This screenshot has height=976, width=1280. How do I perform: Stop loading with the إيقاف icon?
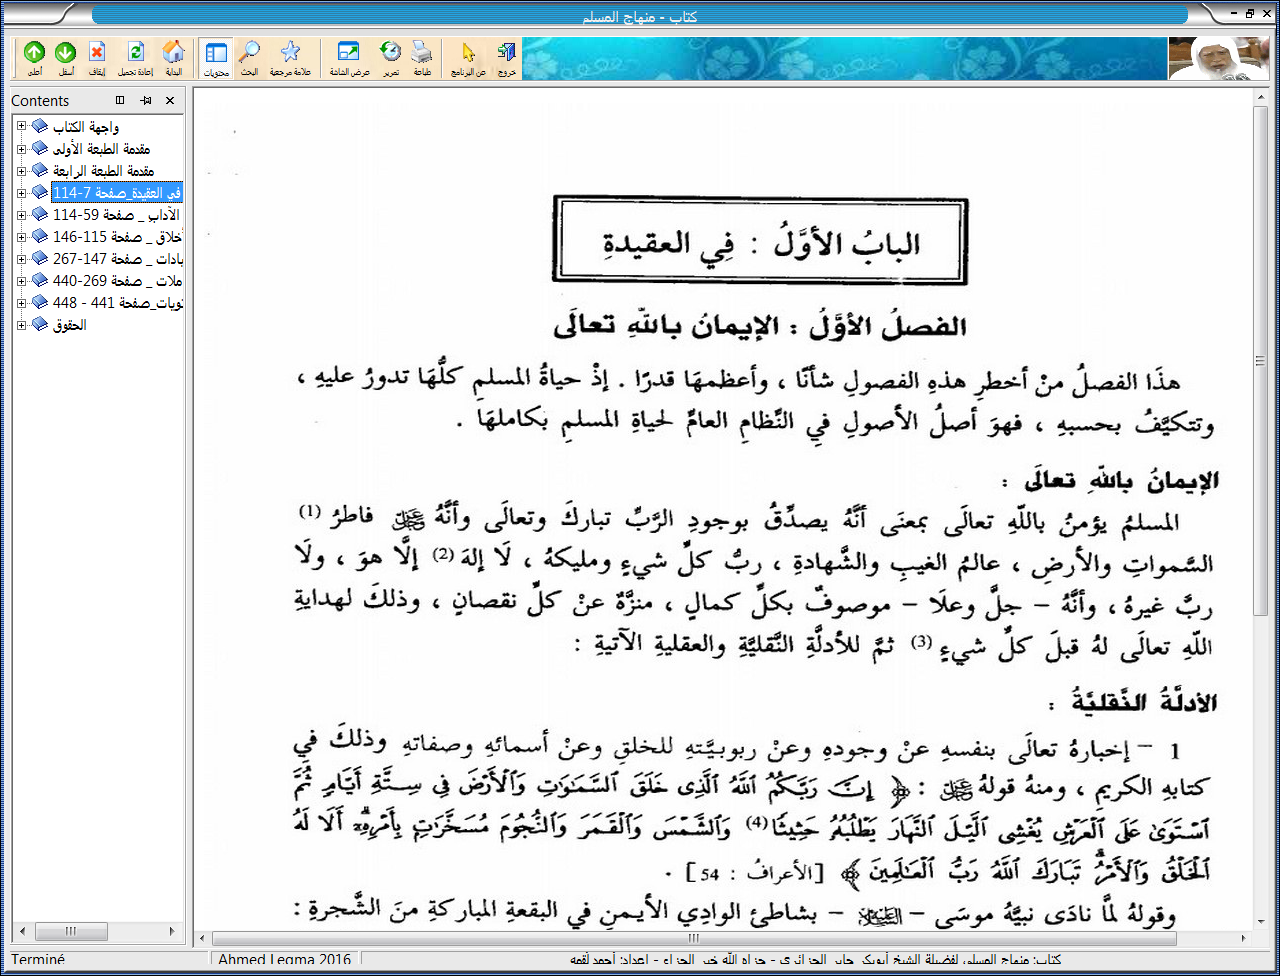(96, 57)
